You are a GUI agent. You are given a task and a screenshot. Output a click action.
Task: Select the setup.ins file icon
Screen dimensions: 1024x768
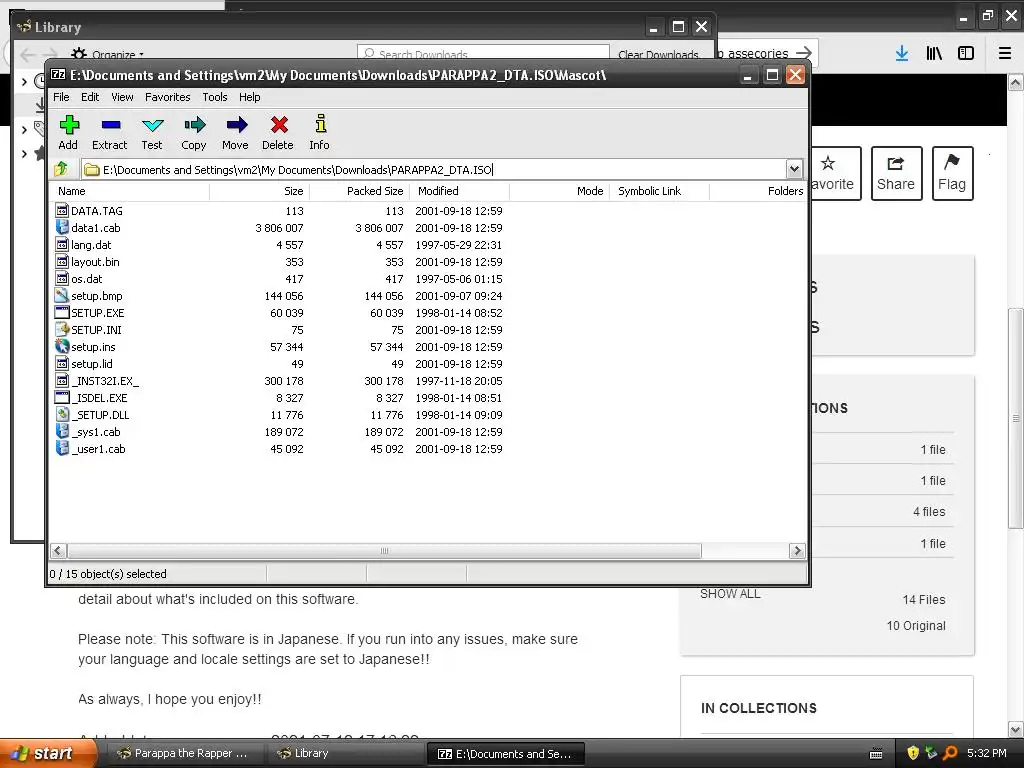[x=62, y=346]
